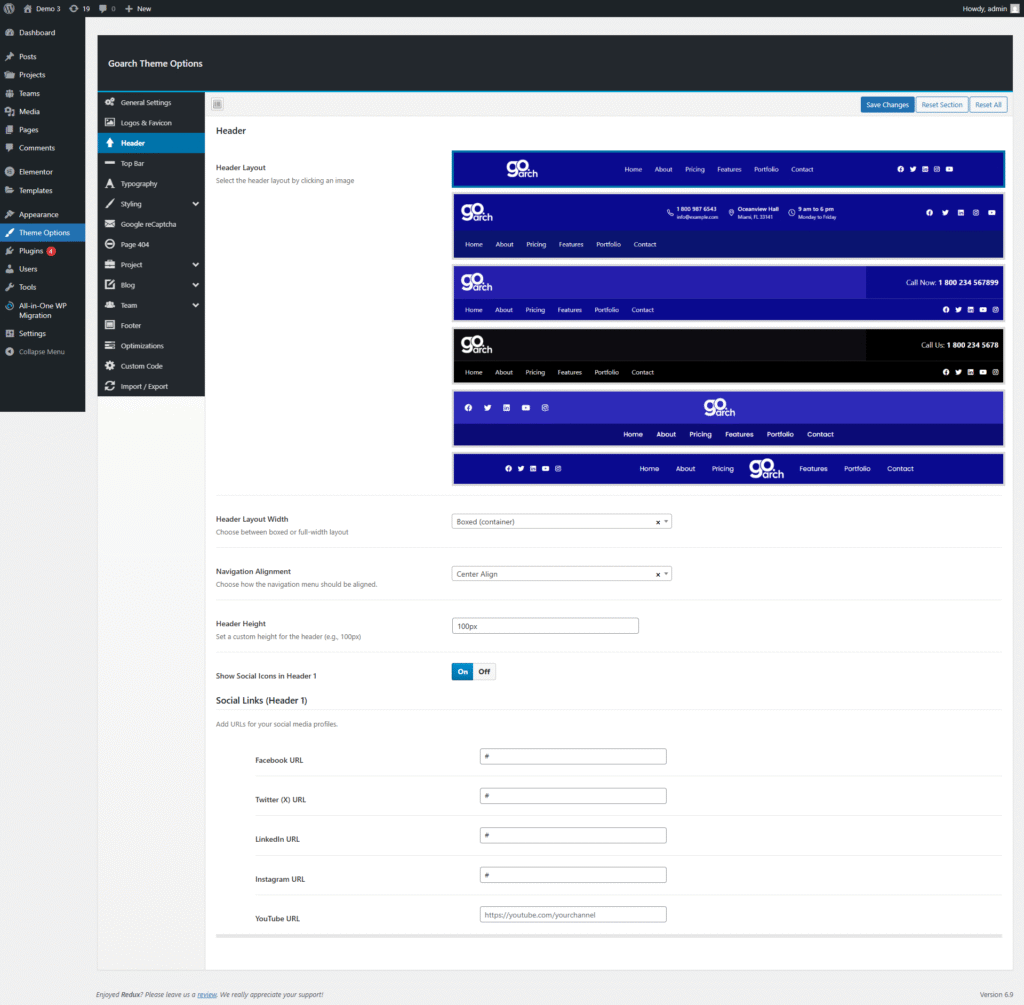Open the WordPress Settings menu
Viewport: 1024px width, 1005px height.
pos(42,334)
